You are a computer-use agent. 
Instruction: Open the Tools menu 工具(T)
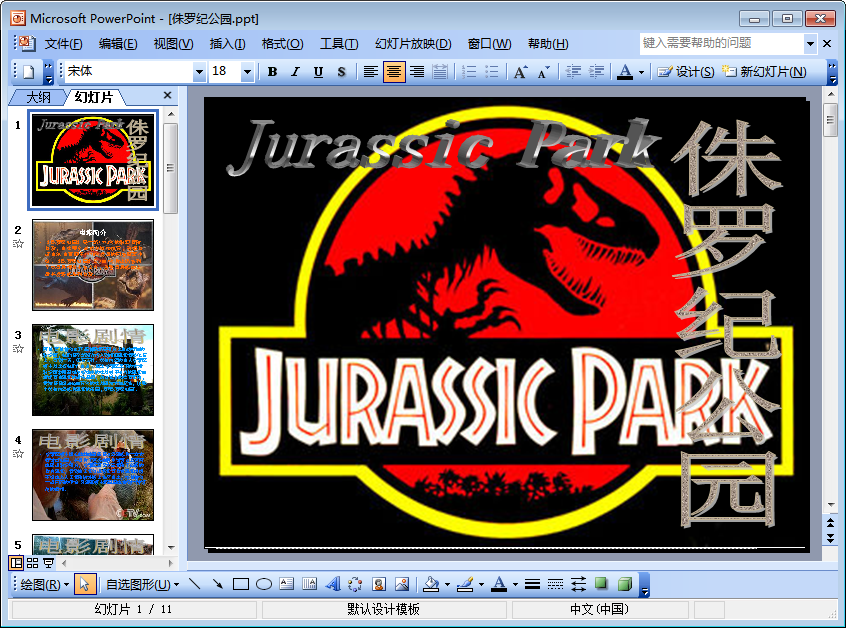coord(339,44)
